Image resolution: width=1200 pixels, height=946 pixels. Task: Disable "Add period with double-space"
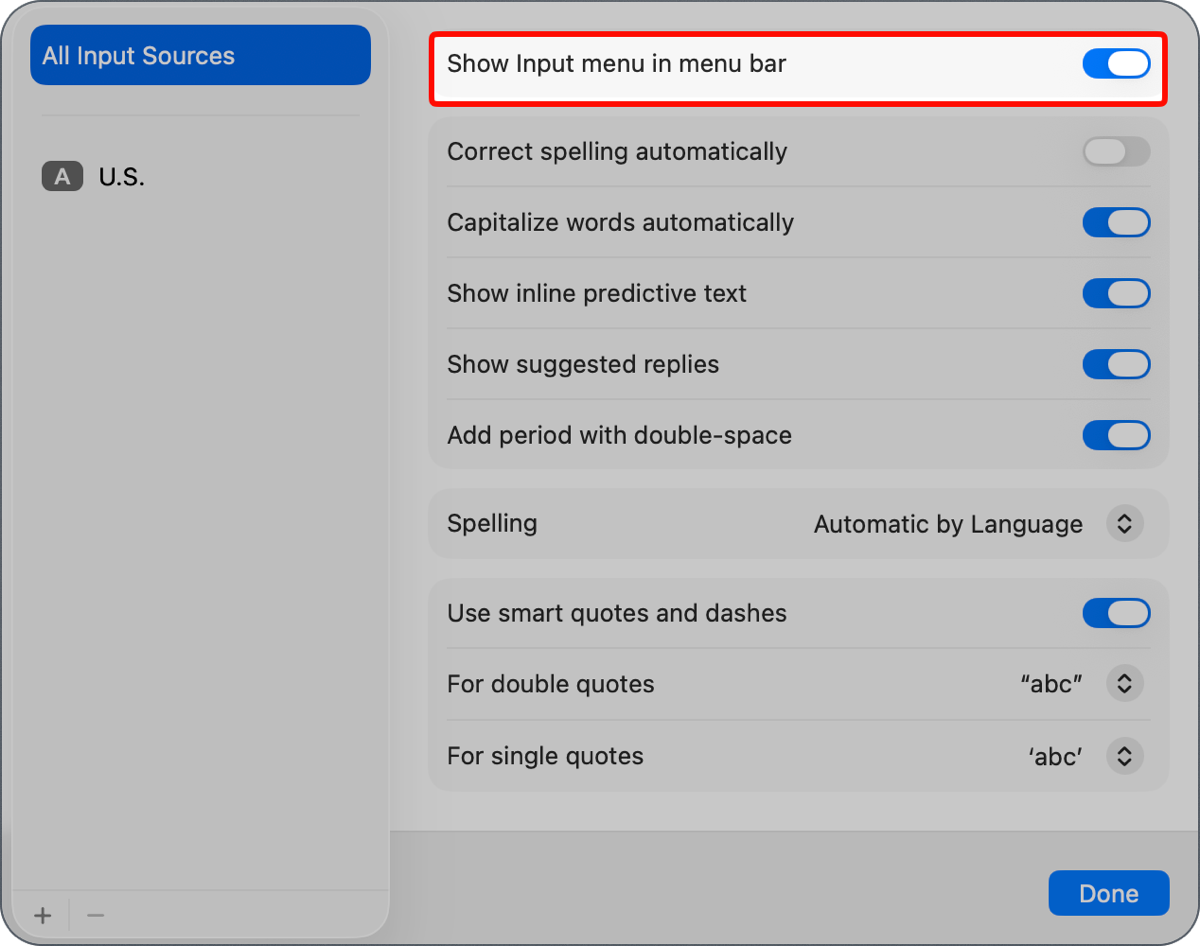tap(1116, 435)
